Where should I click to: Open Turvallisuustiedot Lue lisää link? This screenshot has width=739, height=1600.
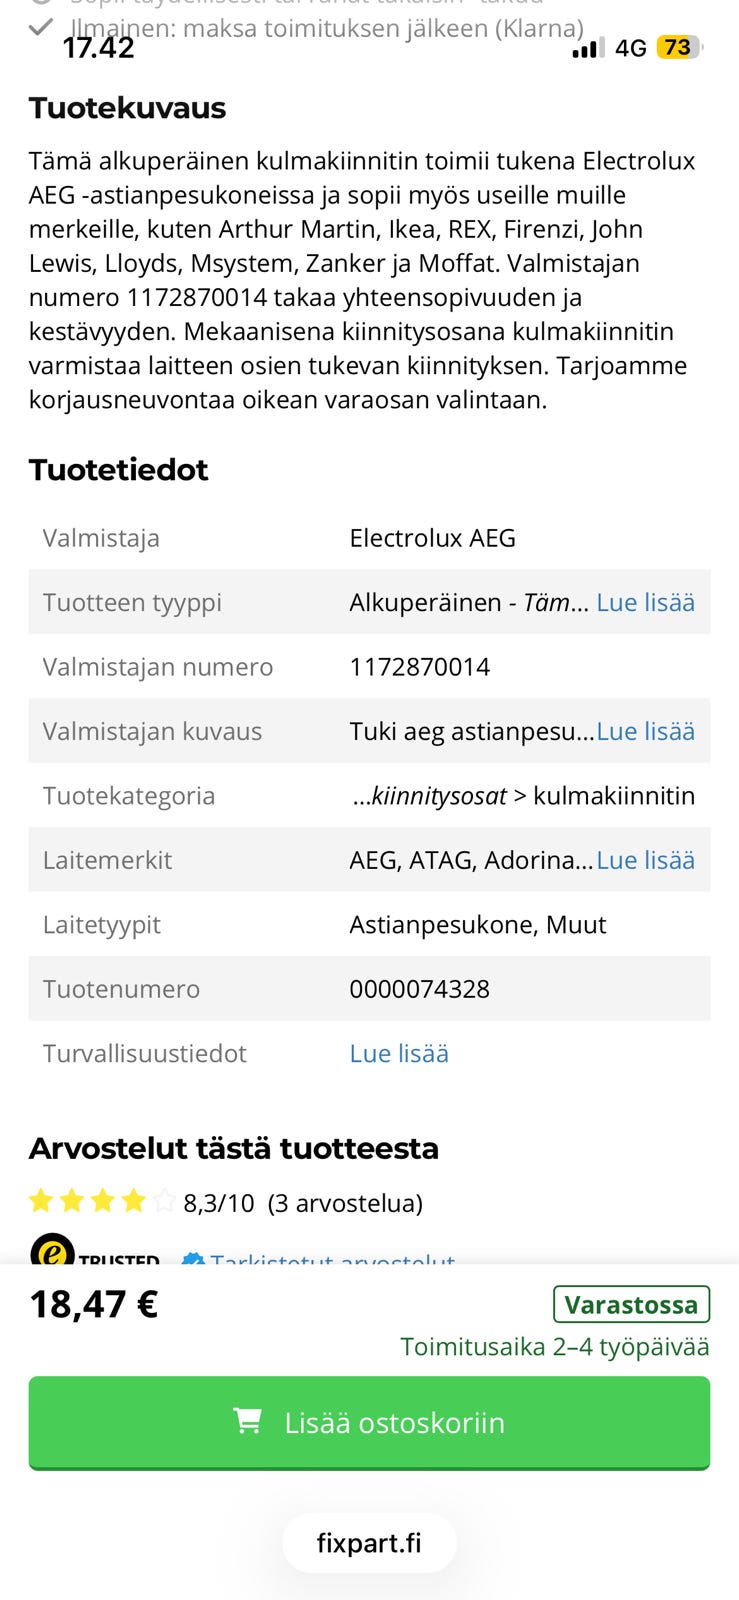[399, 1053]
